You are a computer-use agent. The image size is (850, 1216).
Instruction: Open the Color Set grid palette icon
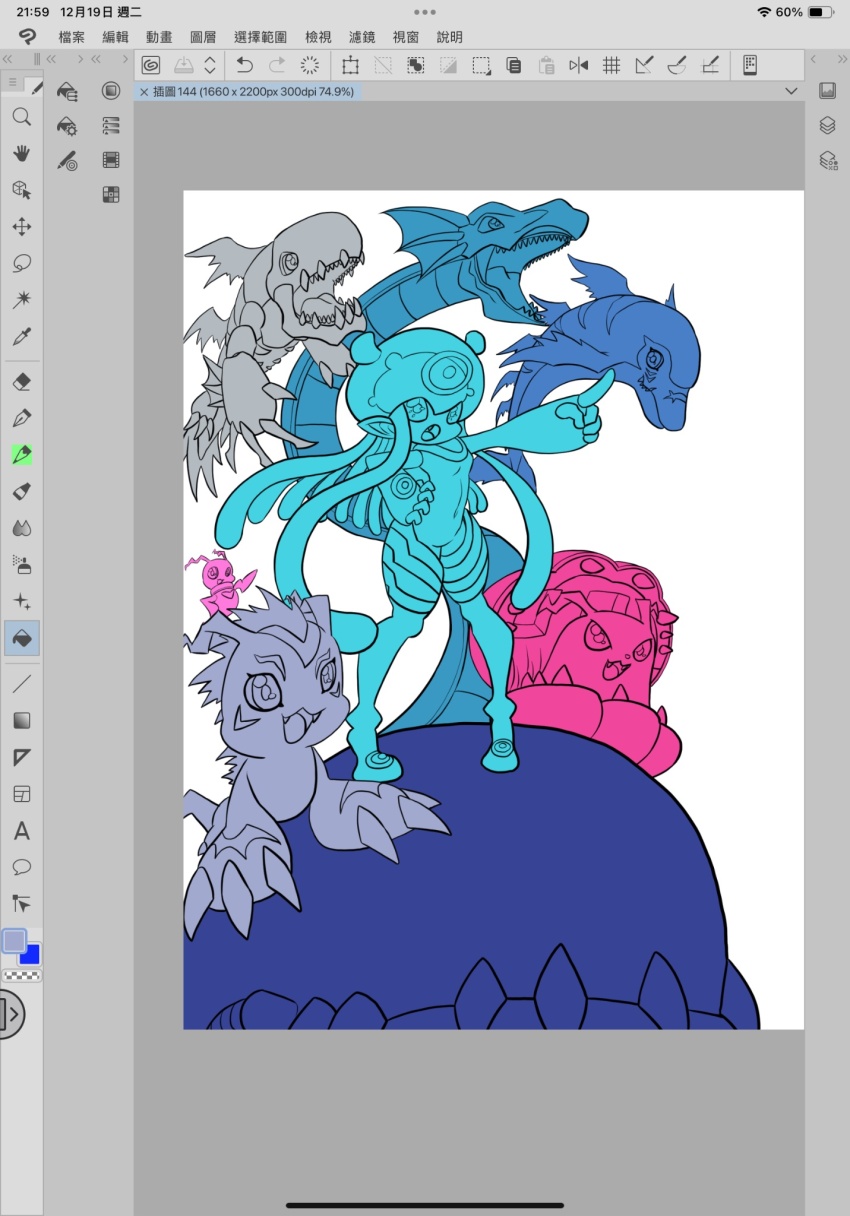tap(111, 194)
